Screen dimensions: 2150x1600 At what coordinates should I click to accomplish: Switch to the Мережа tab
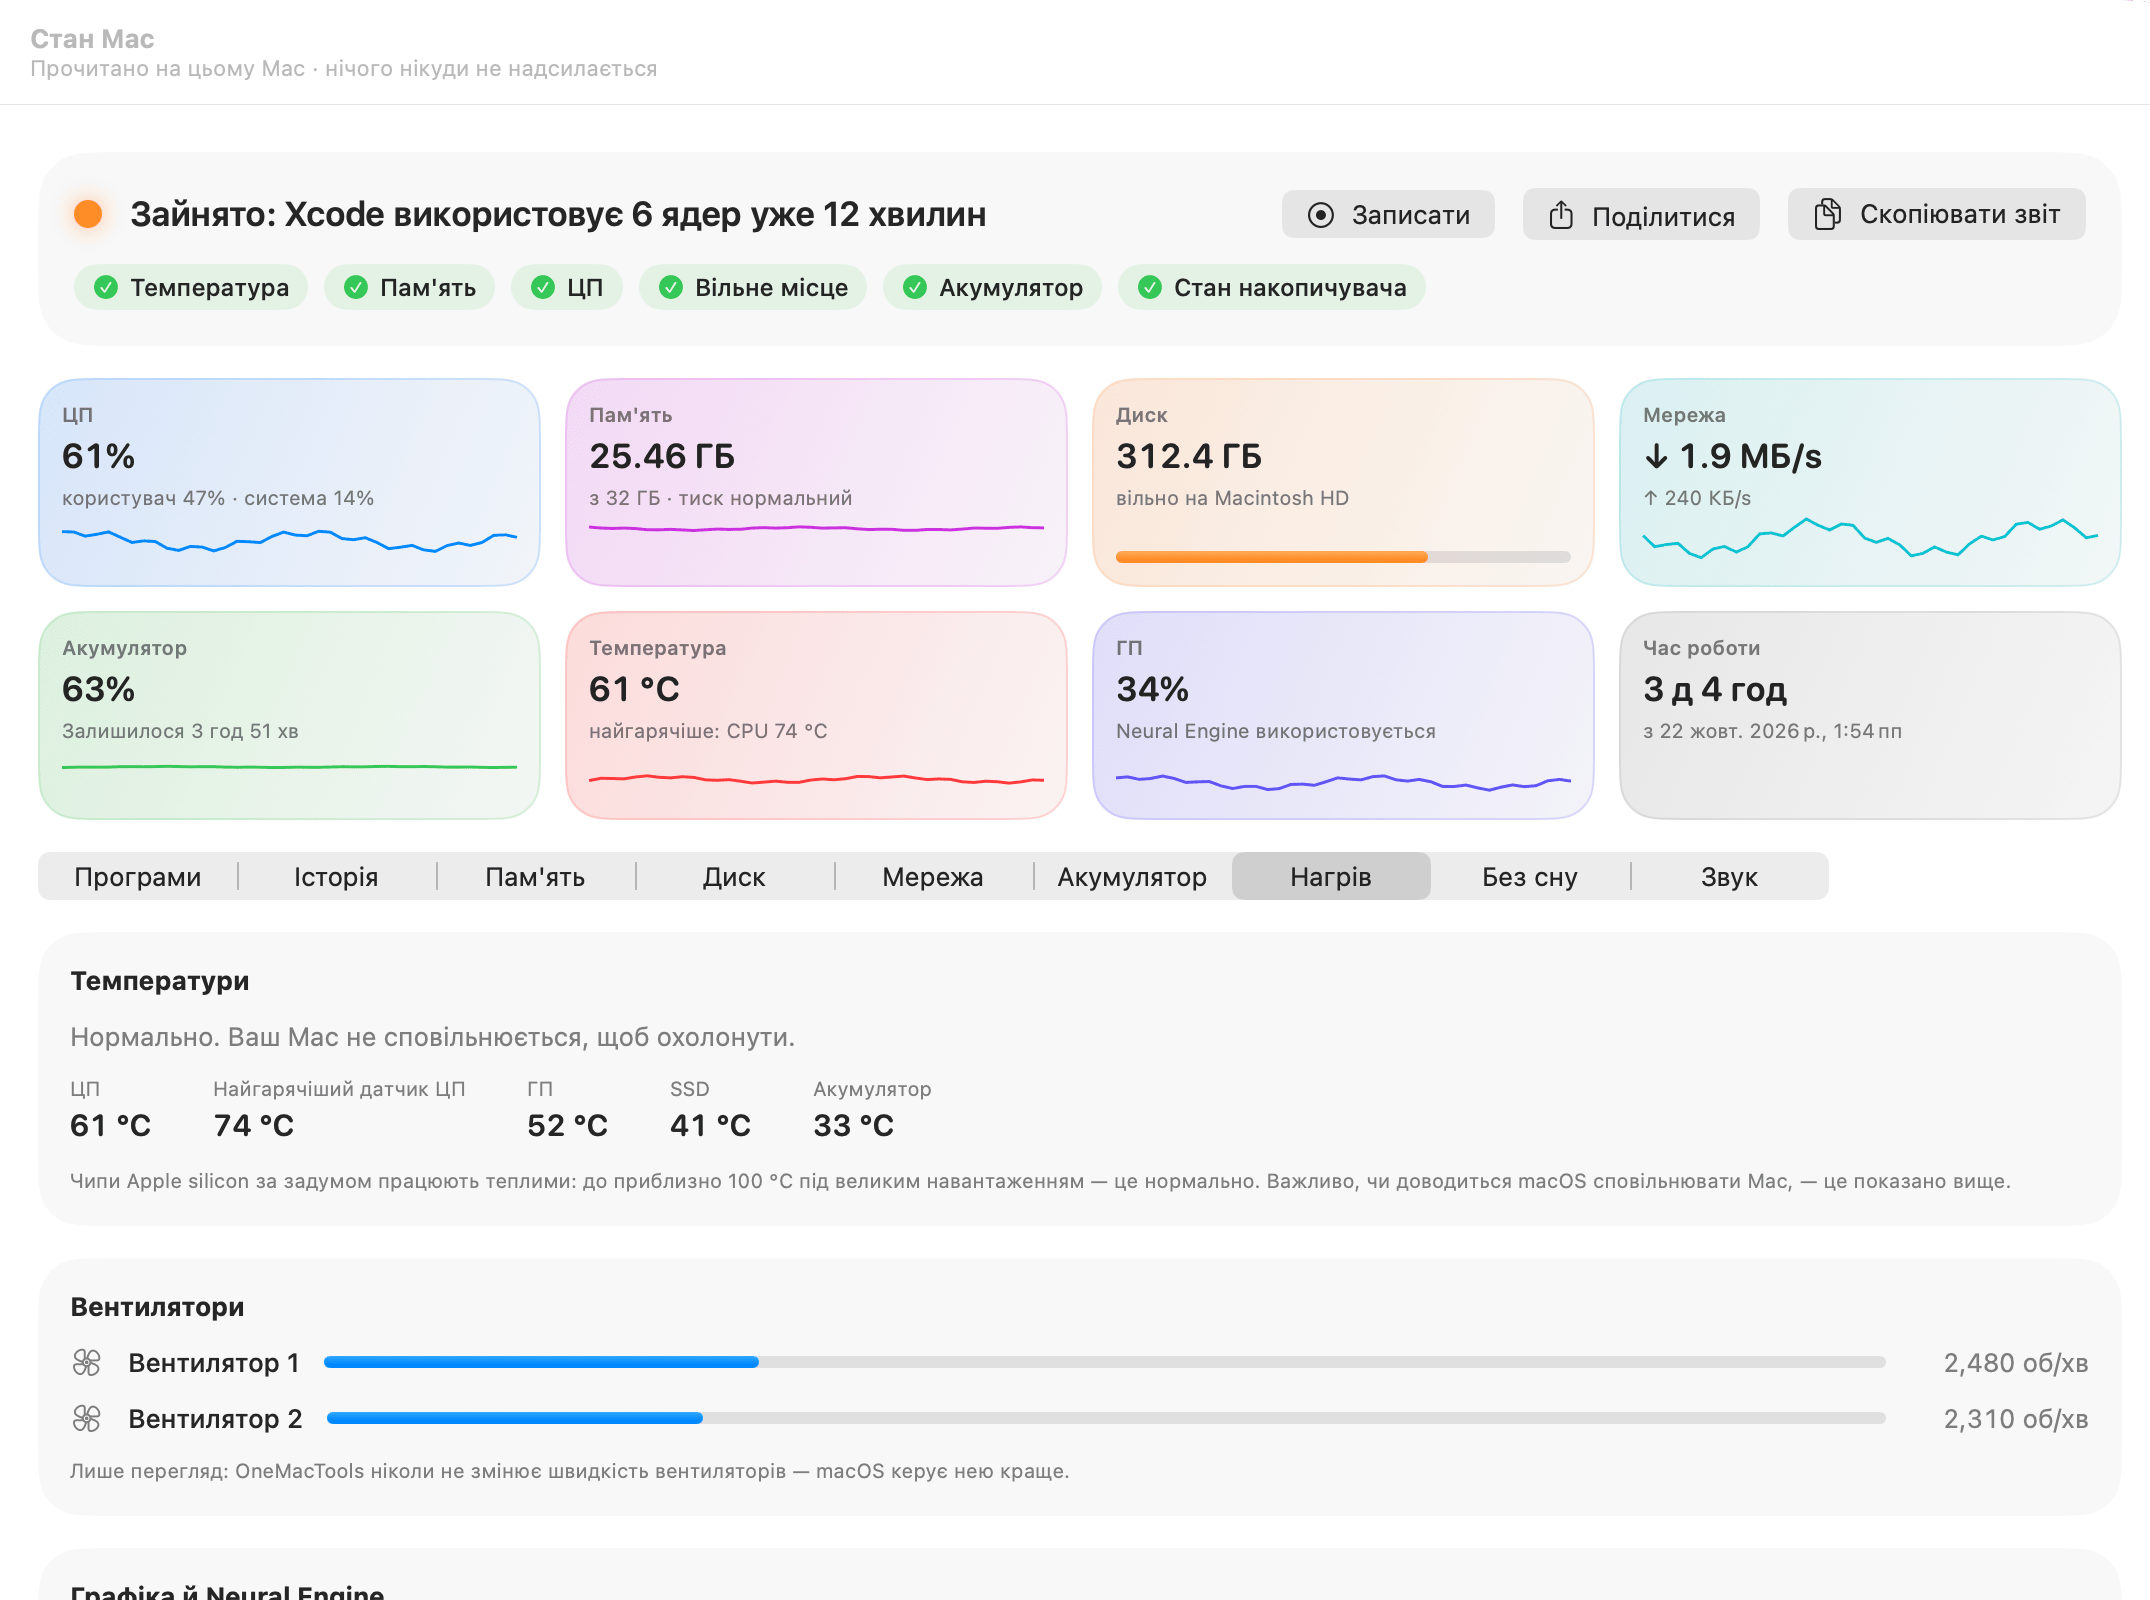(x=934, y=877)
